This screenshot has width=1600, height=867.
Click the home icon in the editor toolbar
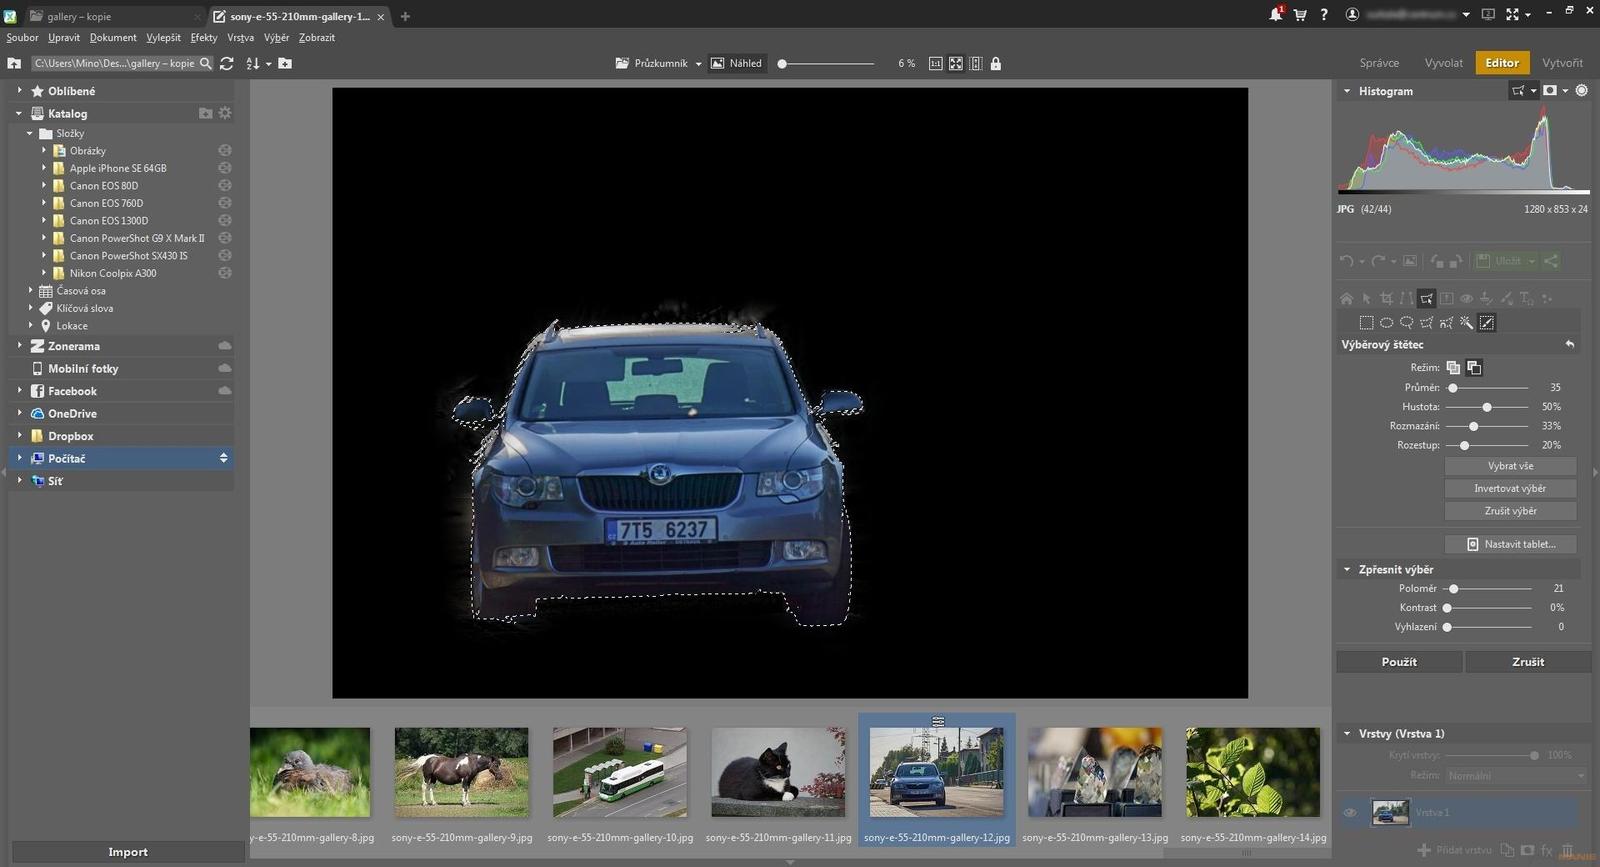point(1346,298)
